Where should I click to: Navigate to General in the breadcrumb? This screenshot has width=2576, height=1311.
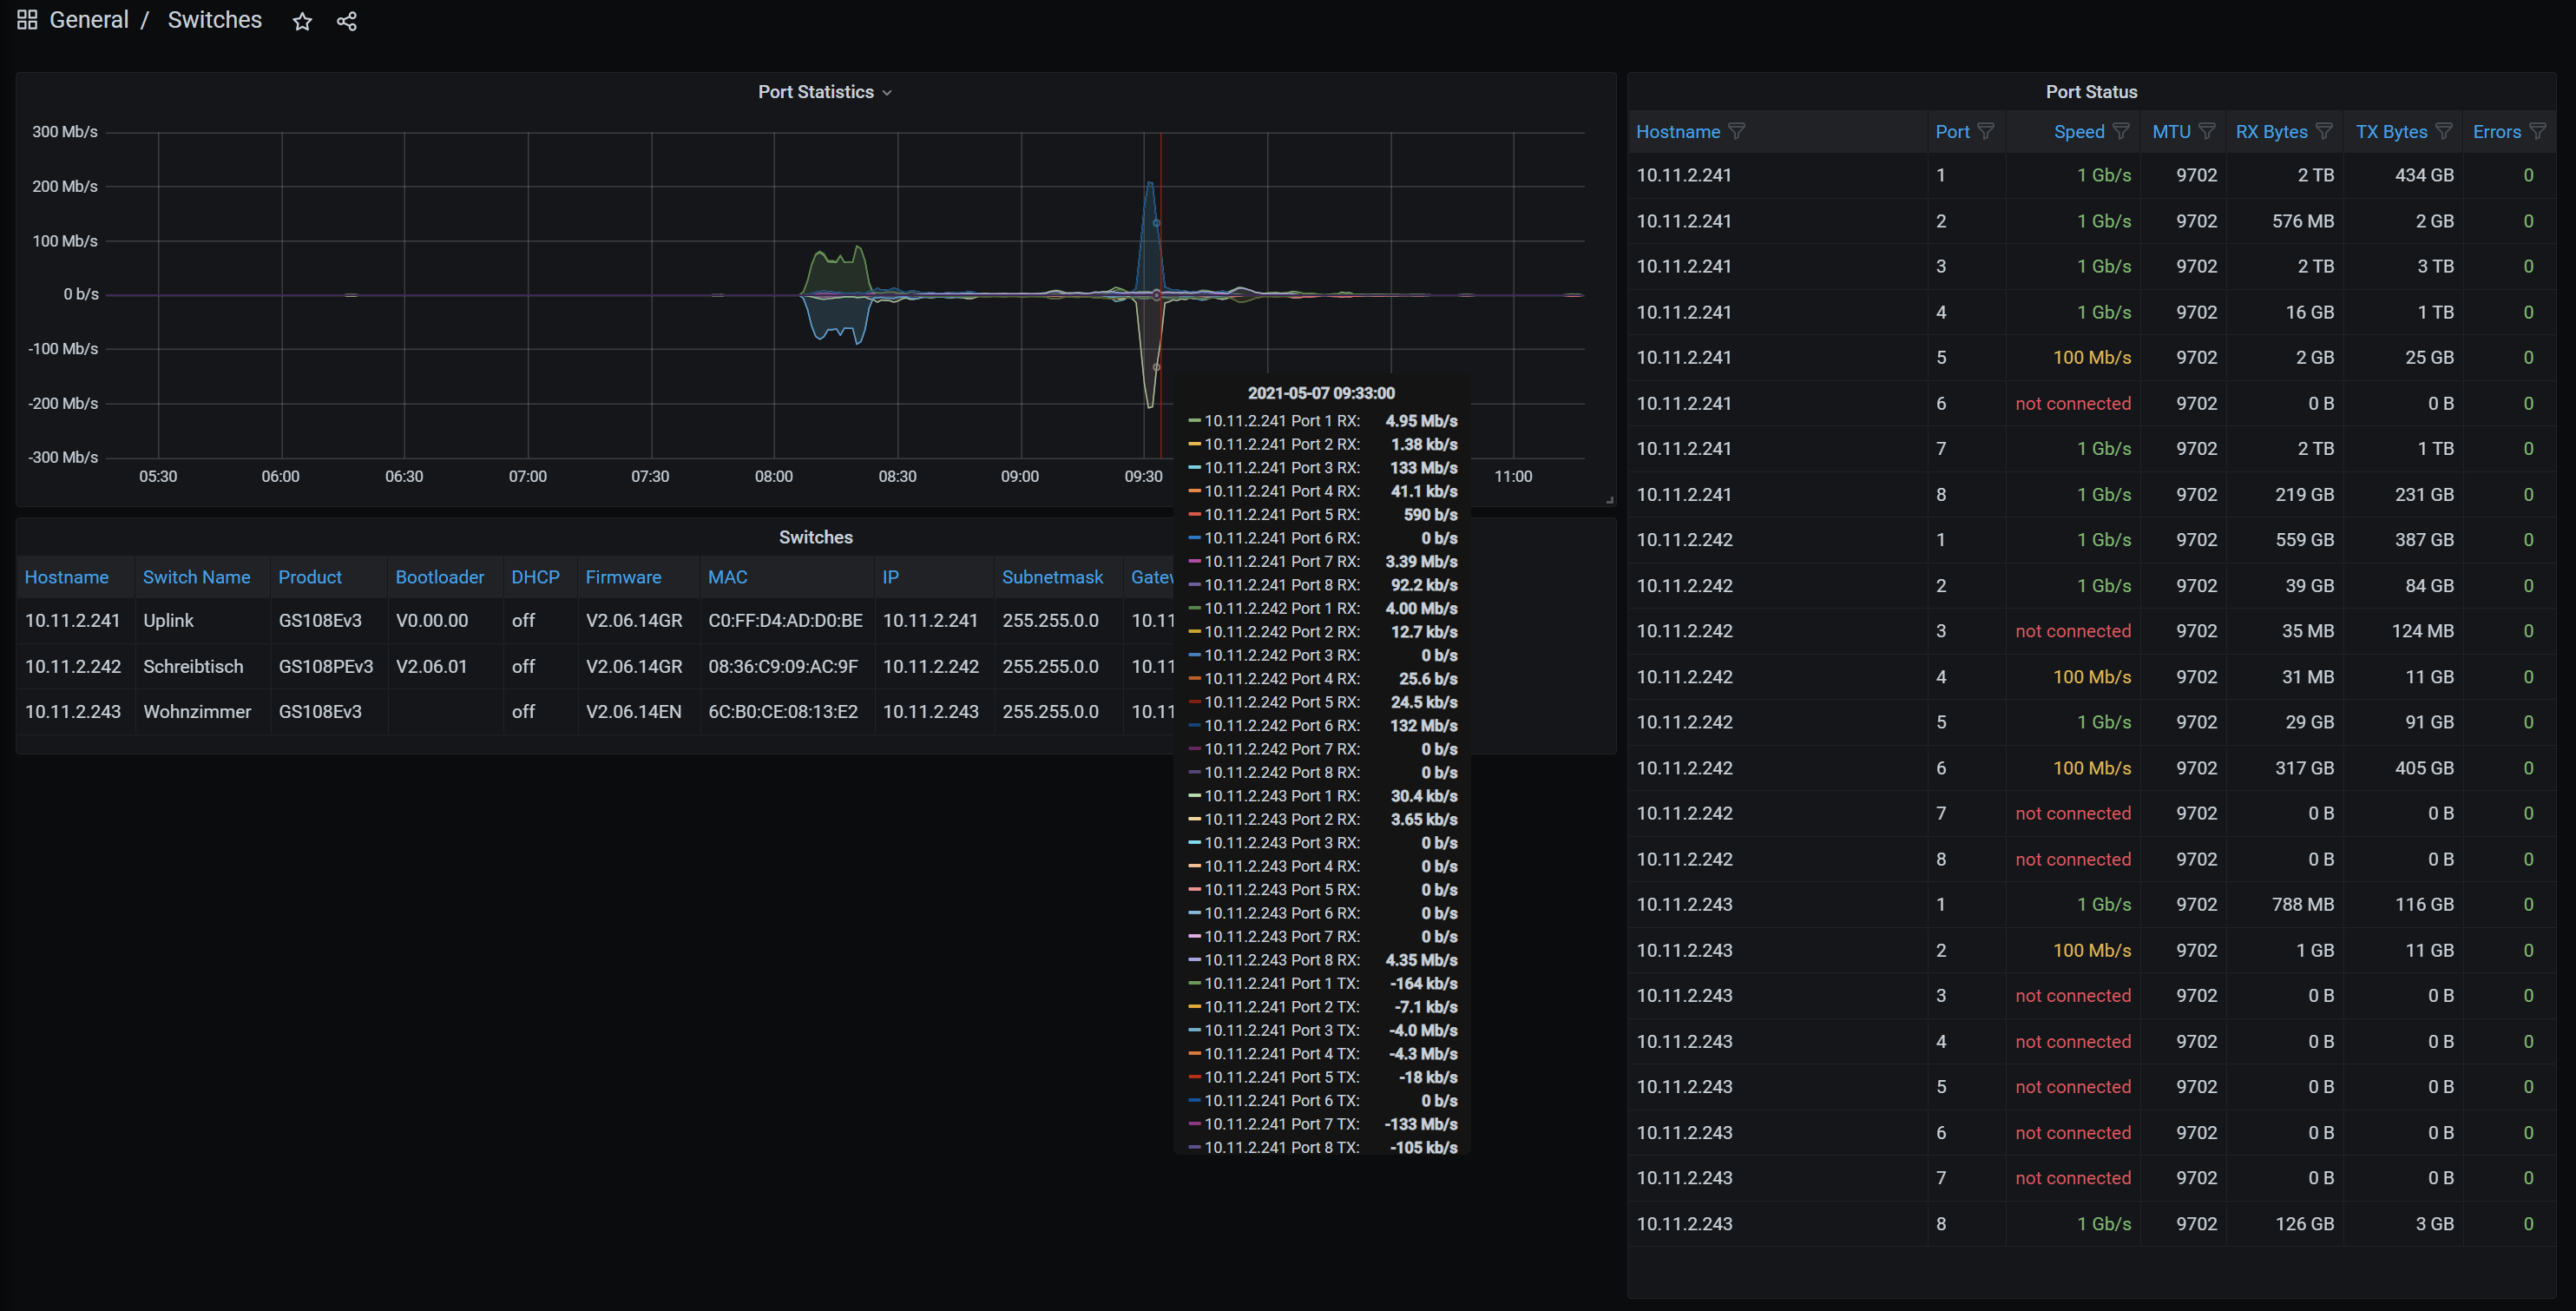pos(89,19)
